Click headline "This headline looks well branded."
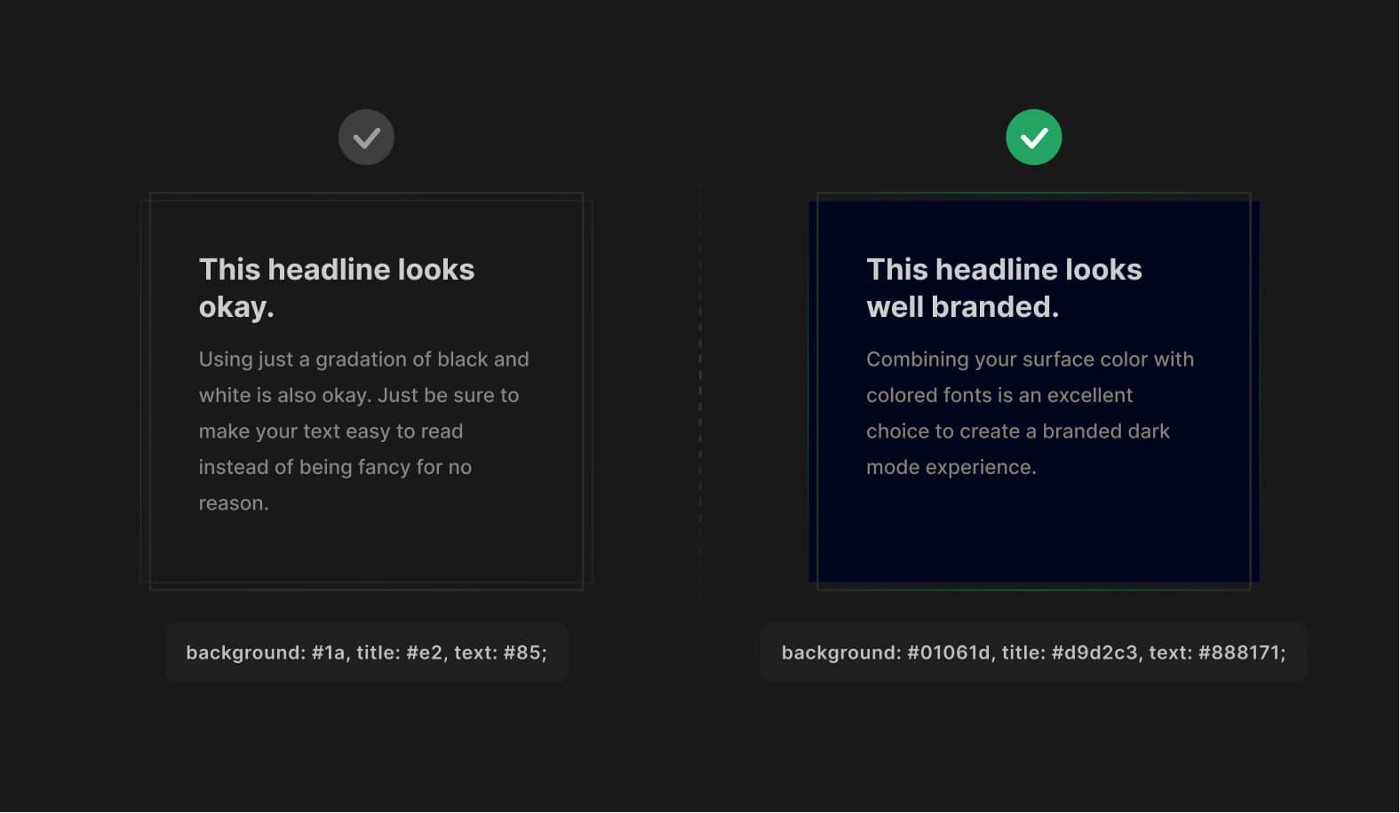Viewport: 1400px width, 813px height. click(x=1004, y=288)
